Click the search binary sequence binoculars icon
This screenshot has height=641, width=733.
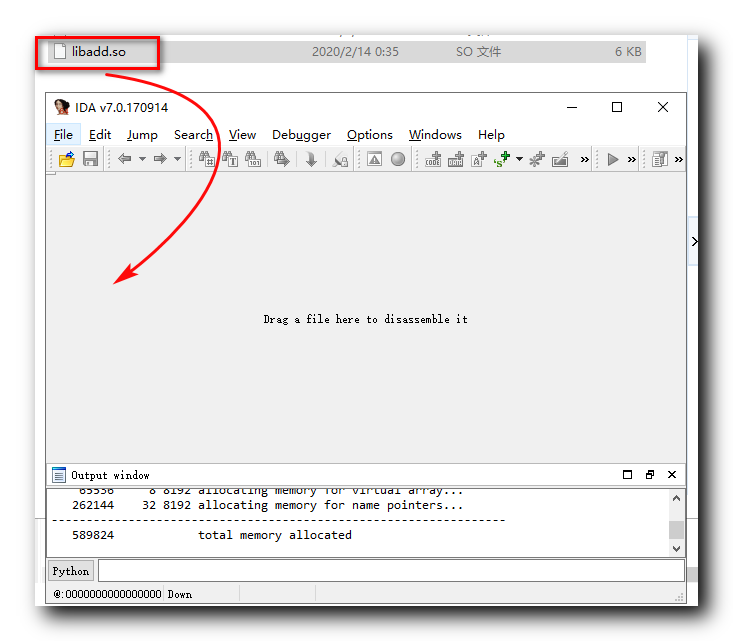click(x=253, y=159)
